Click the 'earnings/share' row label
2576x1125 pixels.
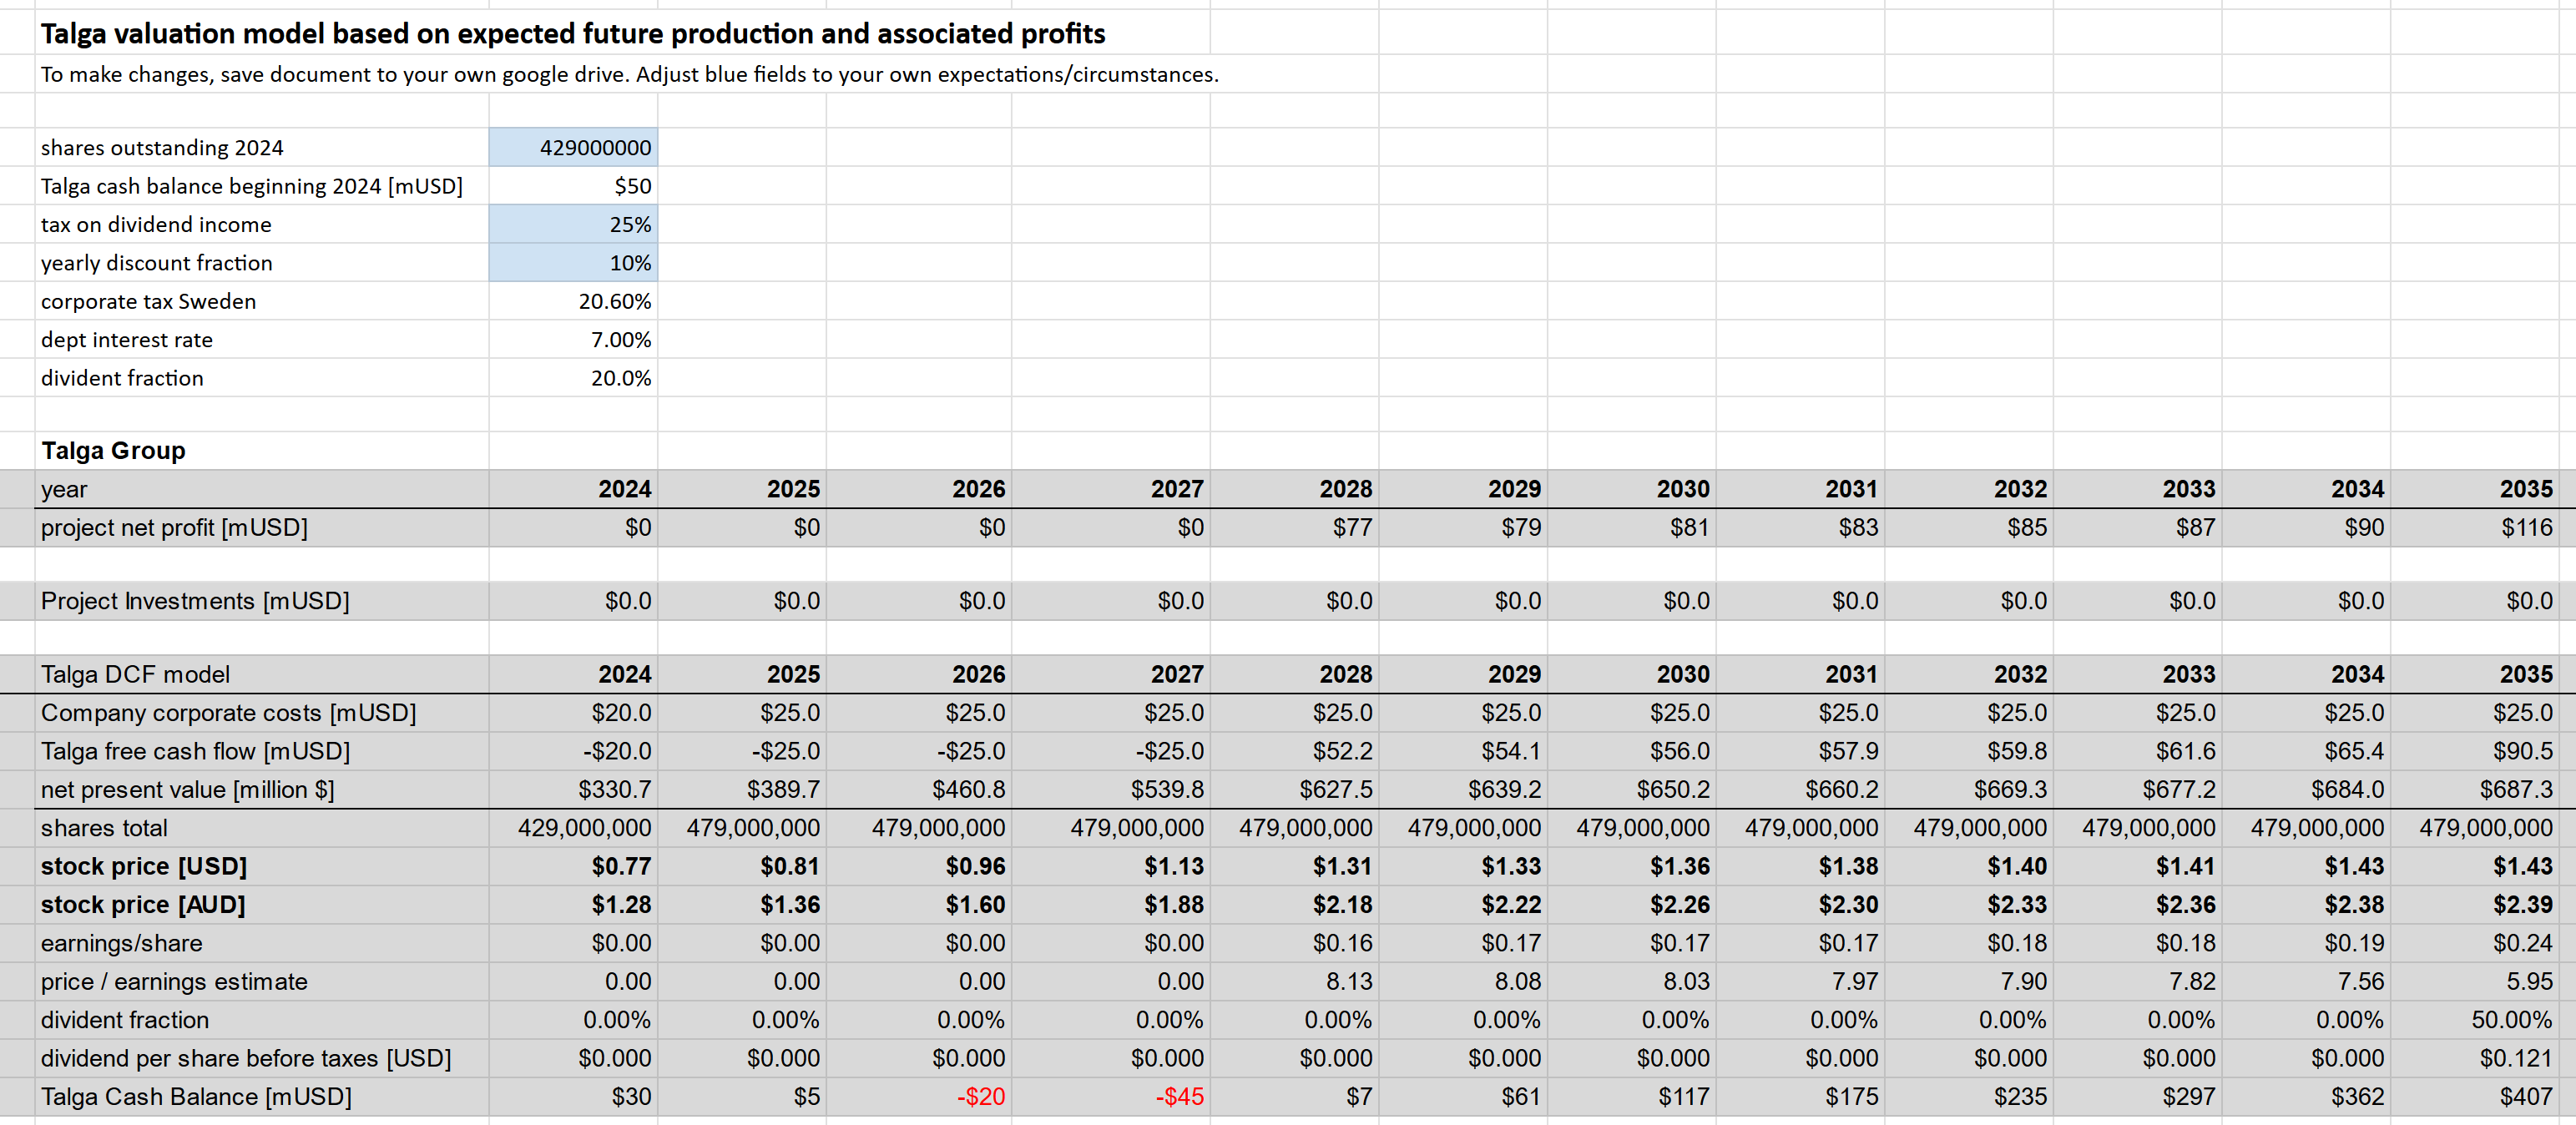tap(121, 943)
